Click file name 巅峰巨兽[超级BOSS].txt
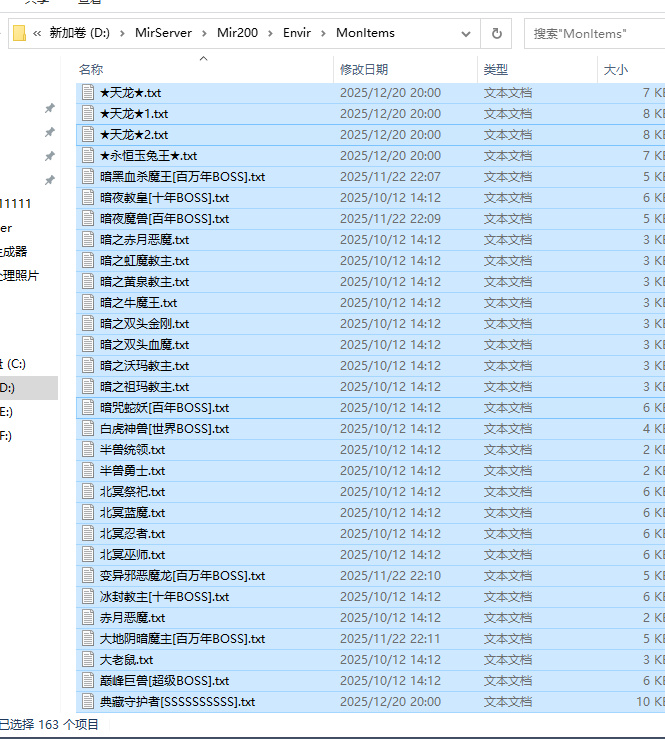The image size is (665, 739). pos(164,681)
